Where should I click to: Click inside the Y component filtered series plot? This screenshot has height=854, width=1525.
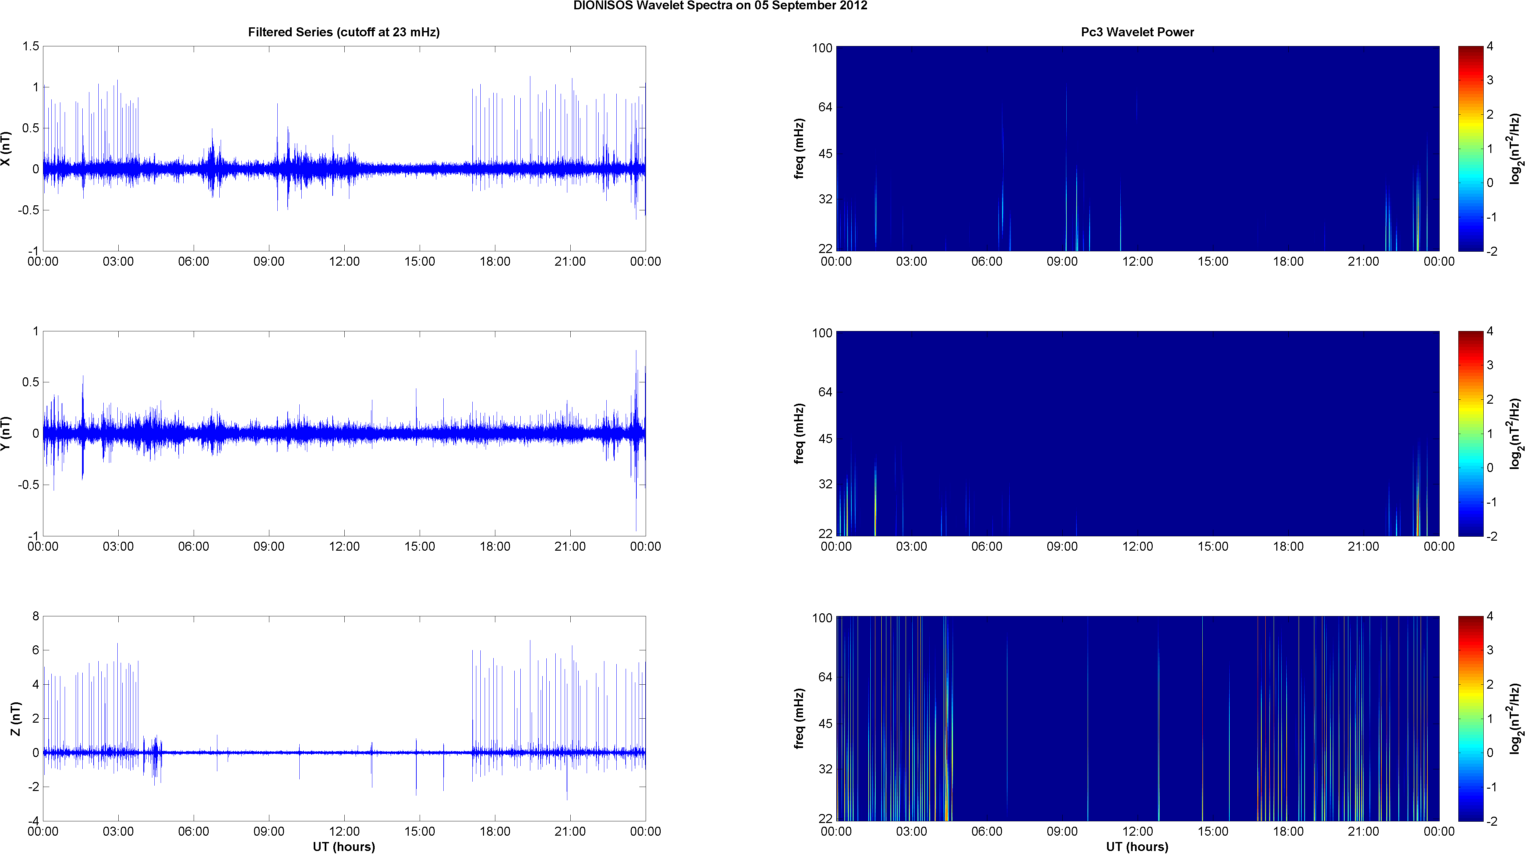(344, 434)
